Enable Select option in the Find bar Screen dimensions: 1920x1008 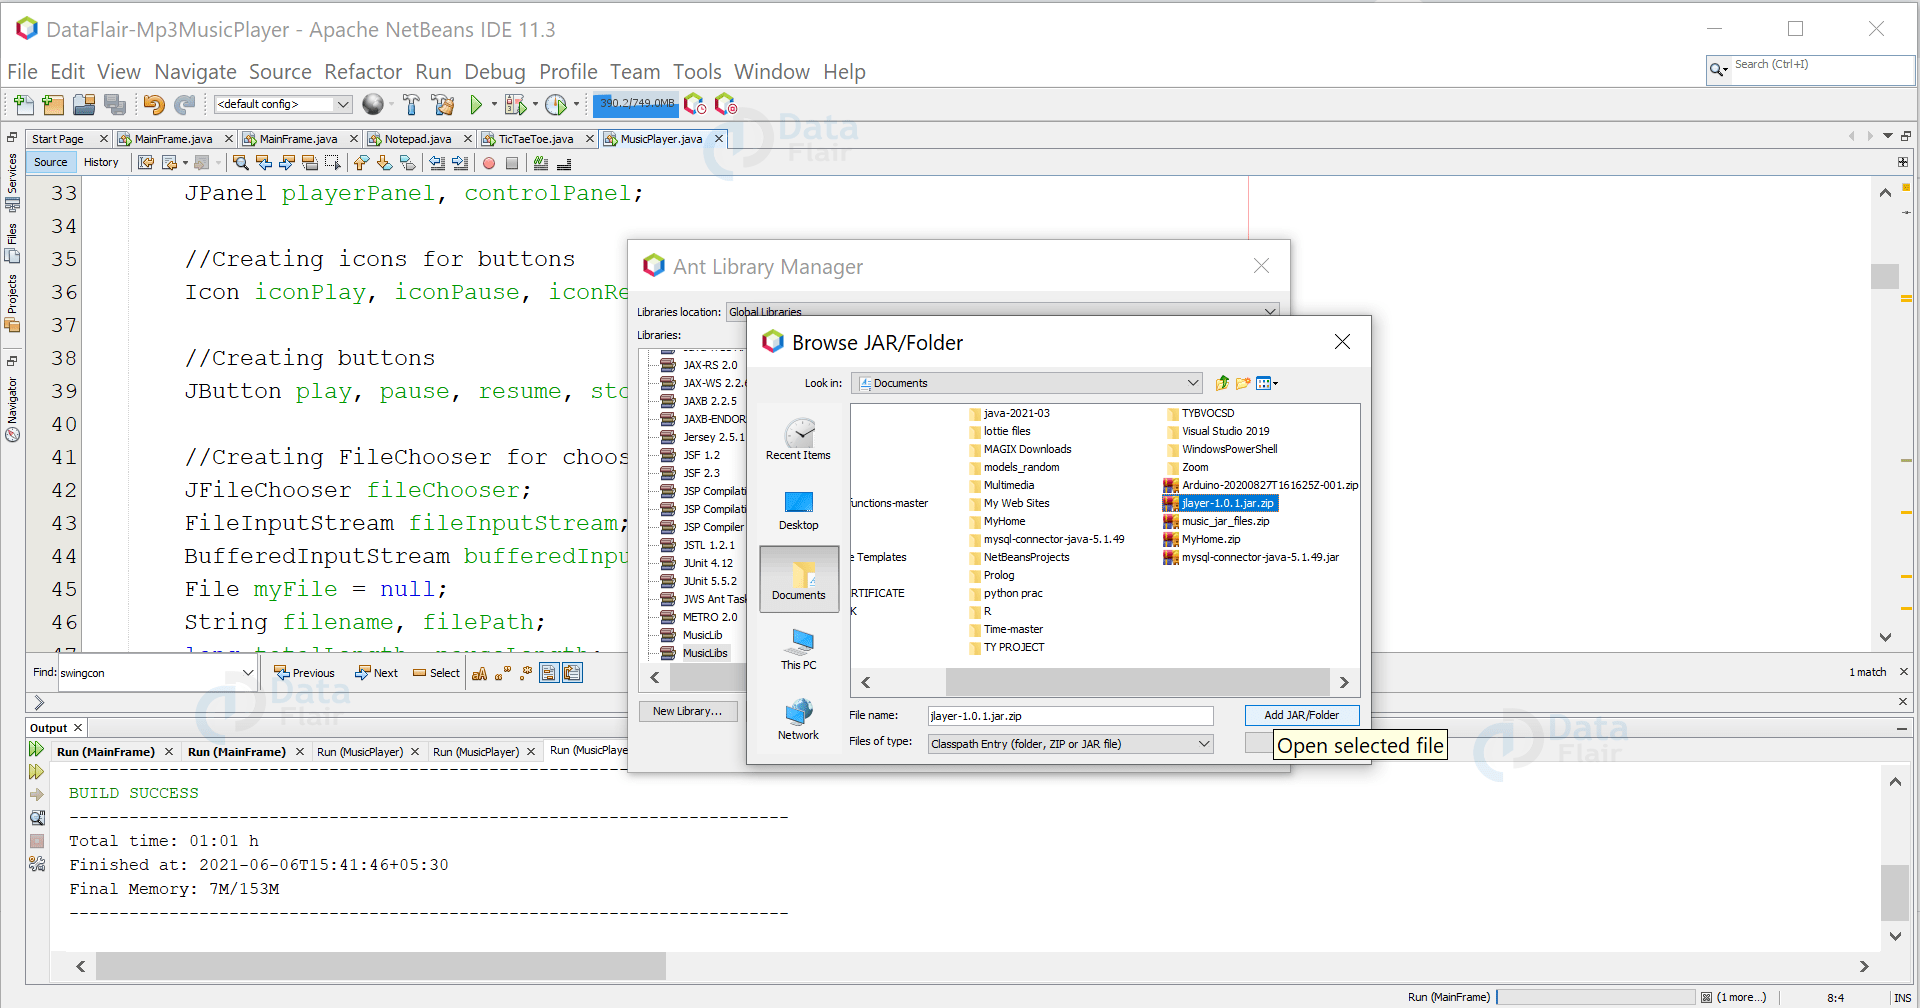click(436, 673)
